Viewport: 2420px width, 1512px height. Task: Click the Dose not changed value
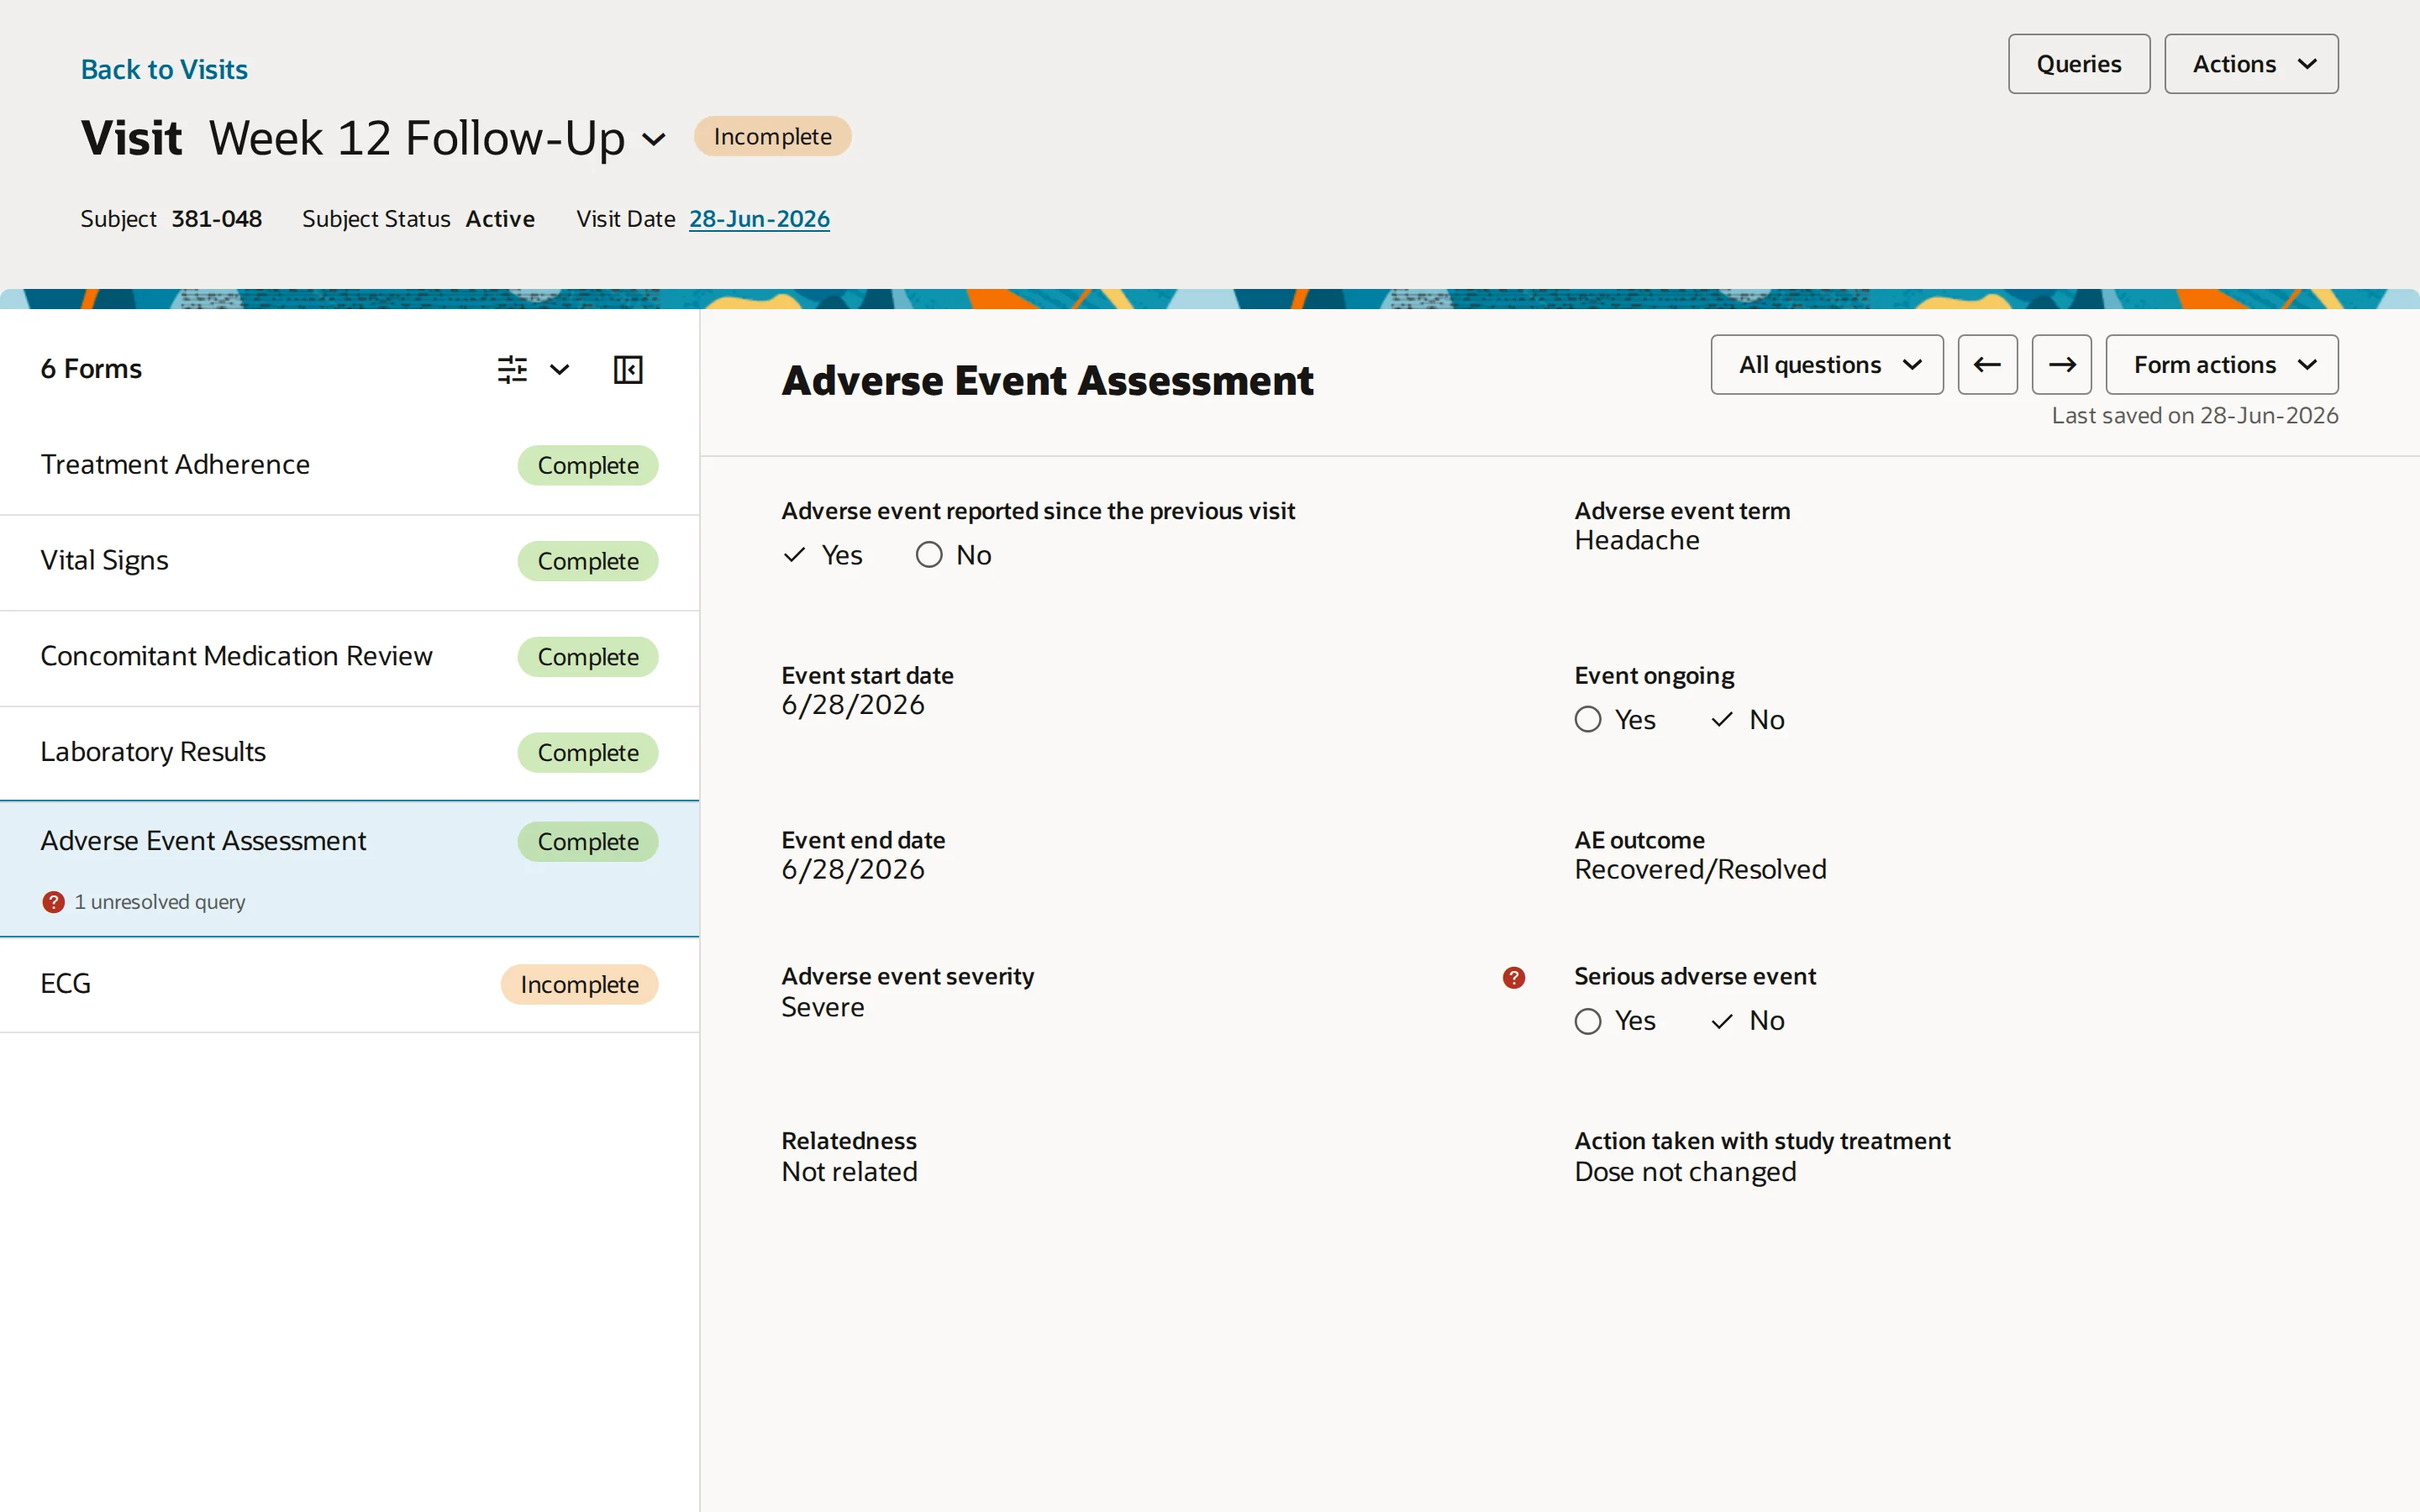click(x=1685, y=1172)
